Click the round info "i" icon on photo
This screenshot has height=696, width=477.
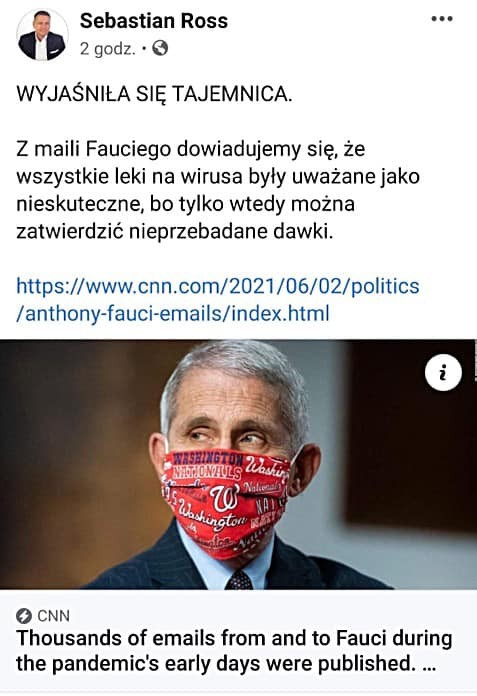tap(443, 373)
